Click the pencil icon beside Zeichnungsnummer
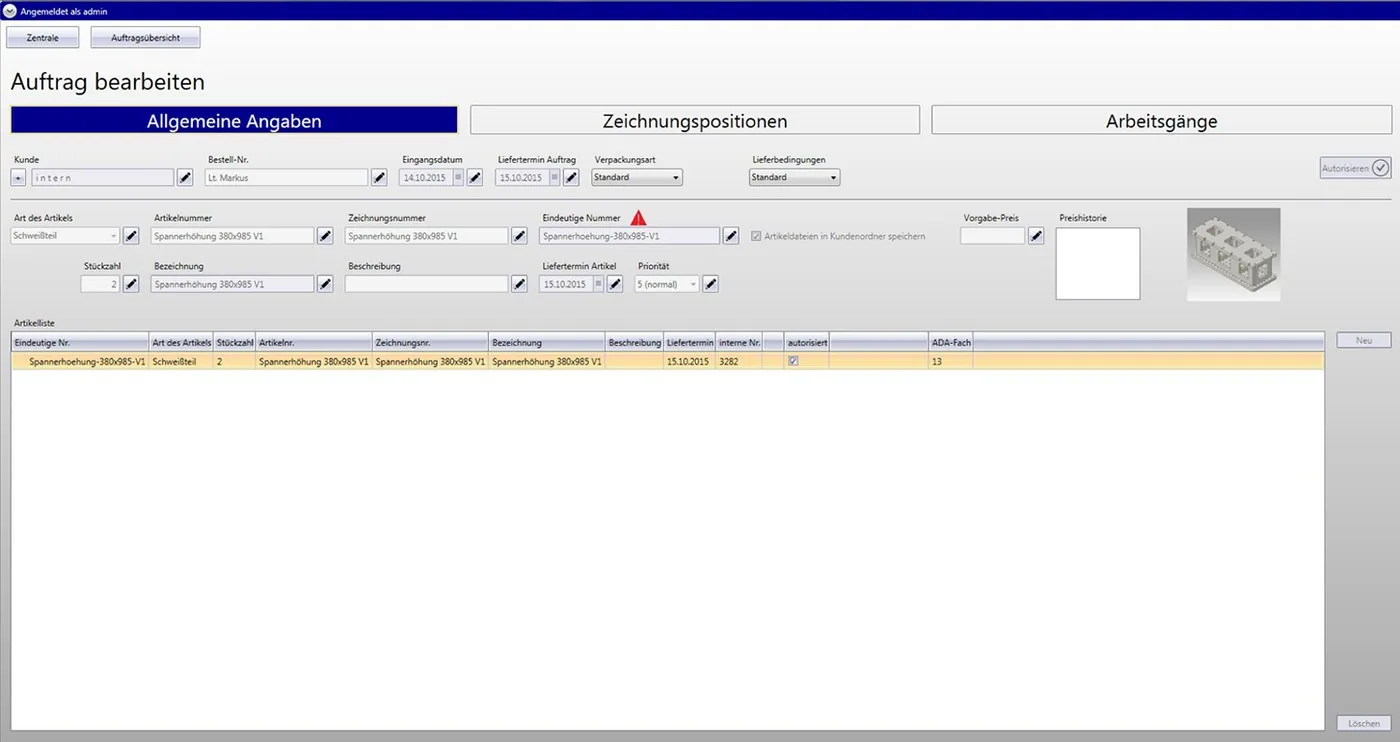The height and width of the screenshot is (742, 1400). pos(519,236)
